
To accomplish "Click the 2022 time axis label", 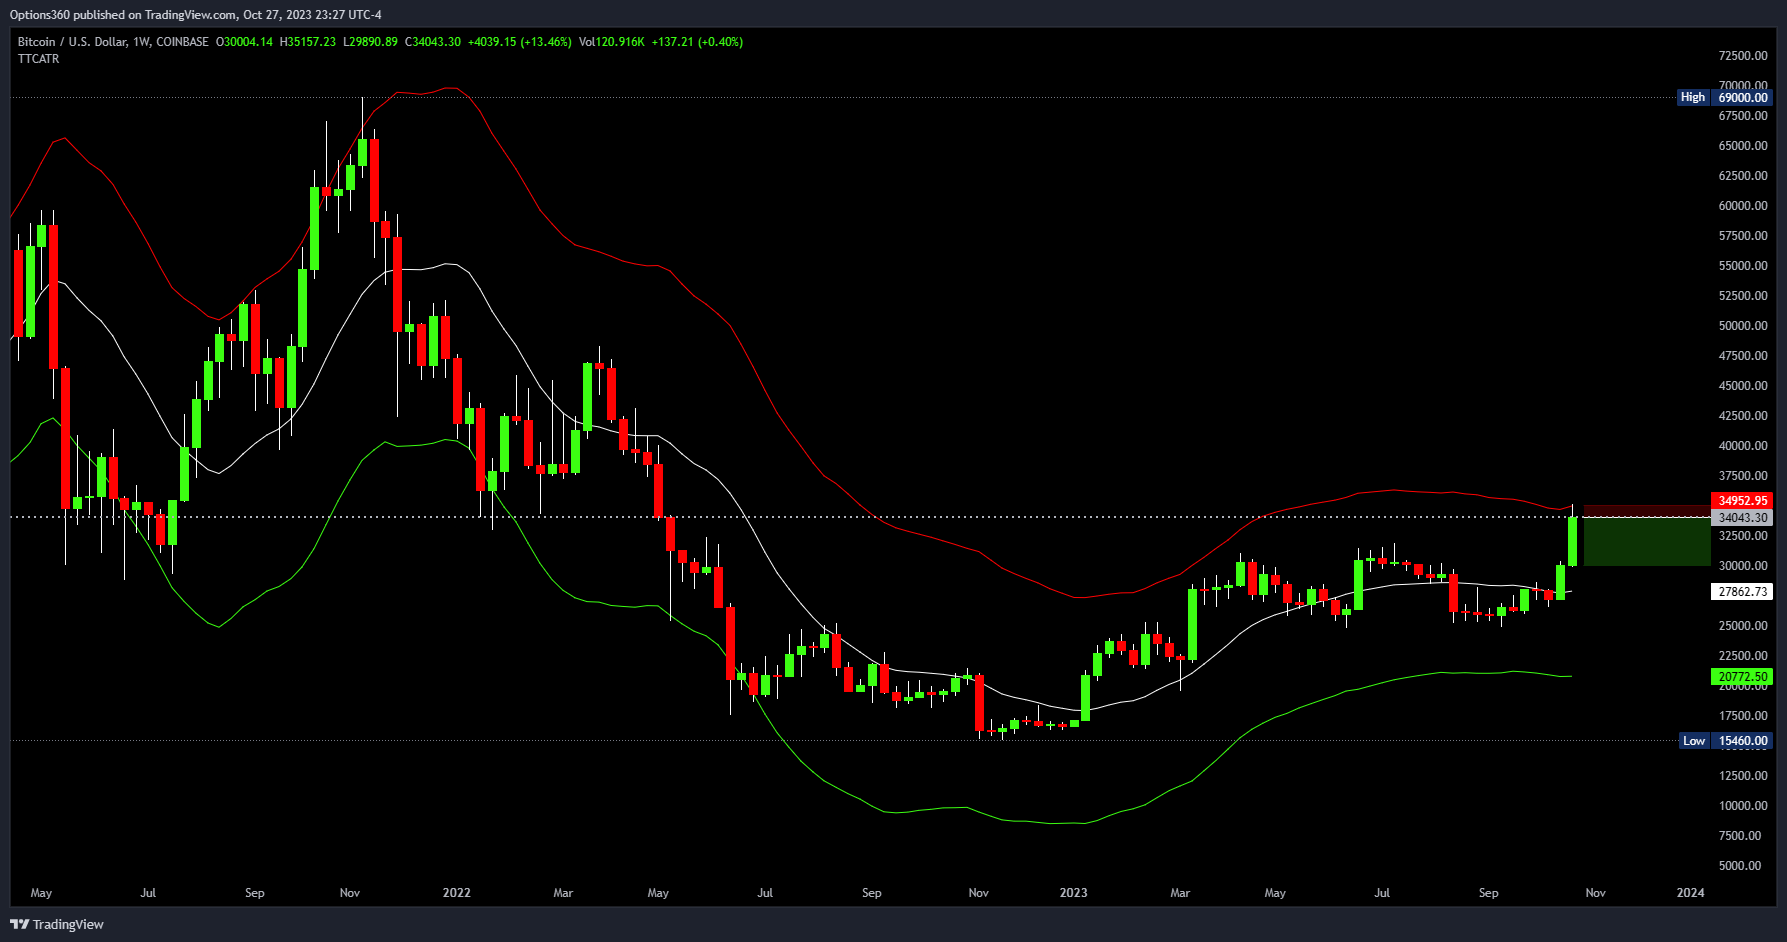I will coord(456,893).
